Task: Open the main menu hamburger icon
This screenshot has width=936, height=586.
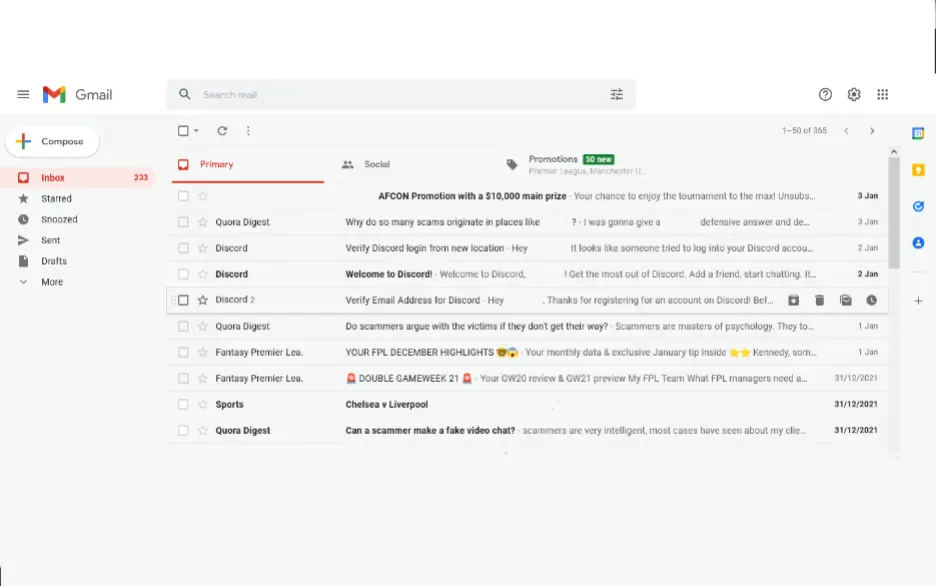Action: pos(23,94)
